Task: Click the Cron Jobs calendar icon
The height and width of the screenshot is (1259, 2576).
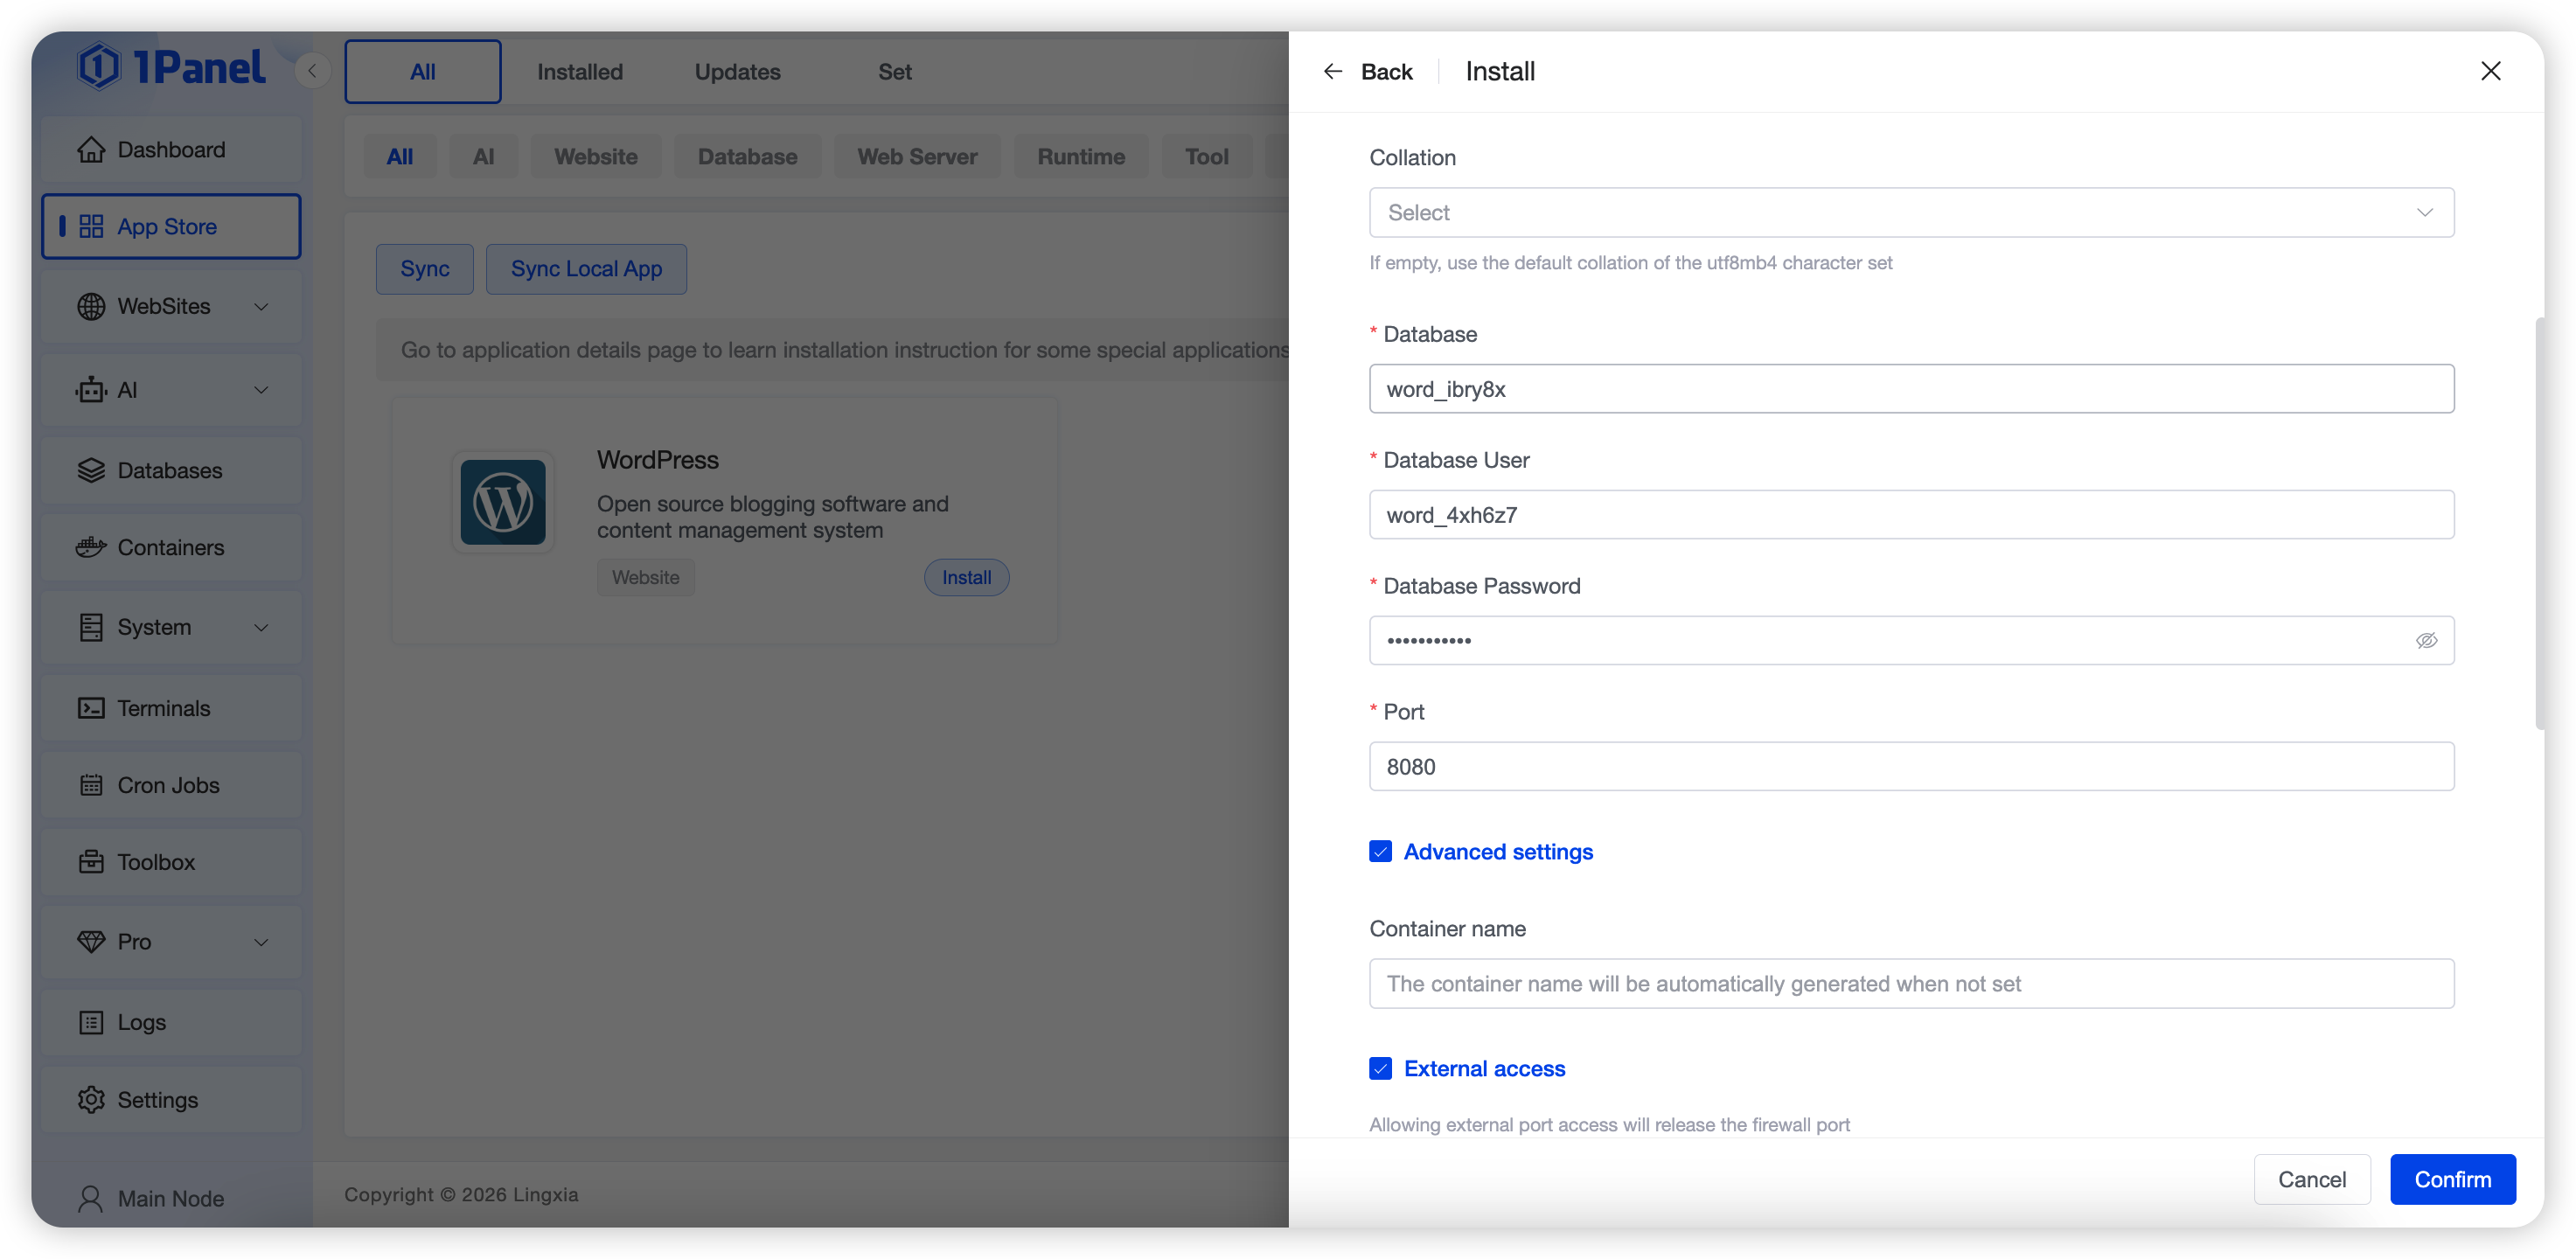Action: pos(91,786)
